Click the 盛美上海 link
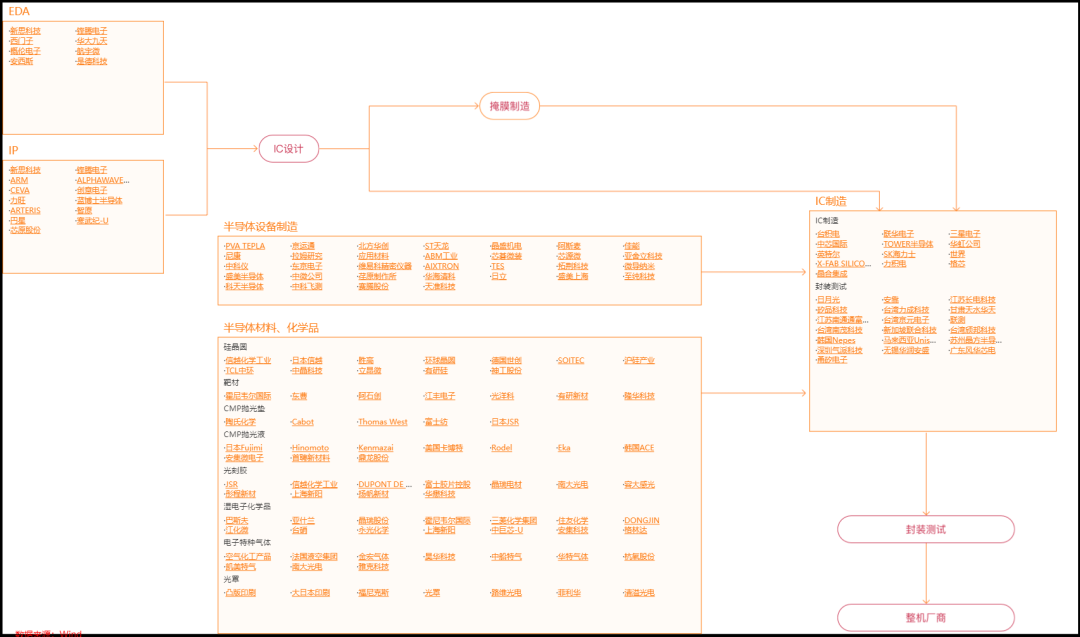 (573, 277)
